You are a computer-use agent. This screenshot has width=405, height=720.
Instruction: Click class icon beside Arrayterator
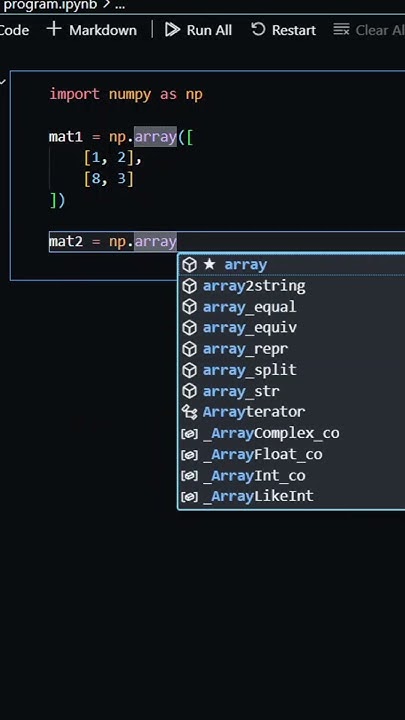(189, 412)
